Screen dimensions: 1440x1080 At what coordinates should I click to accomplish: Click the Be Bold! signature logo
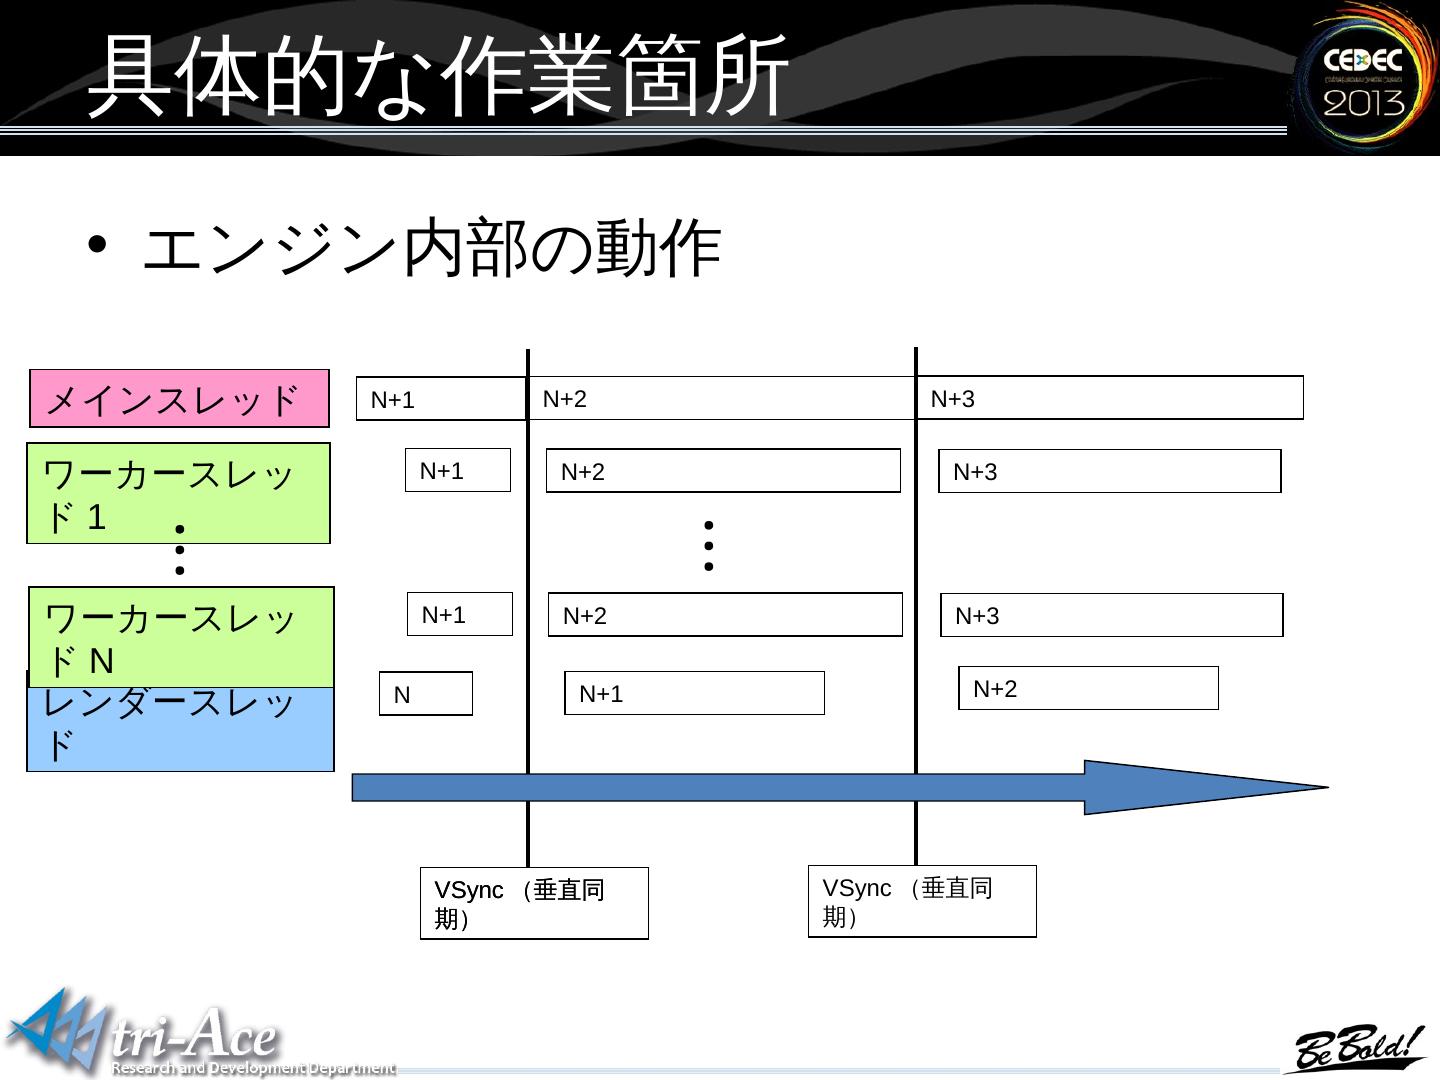[1354, 1050]
